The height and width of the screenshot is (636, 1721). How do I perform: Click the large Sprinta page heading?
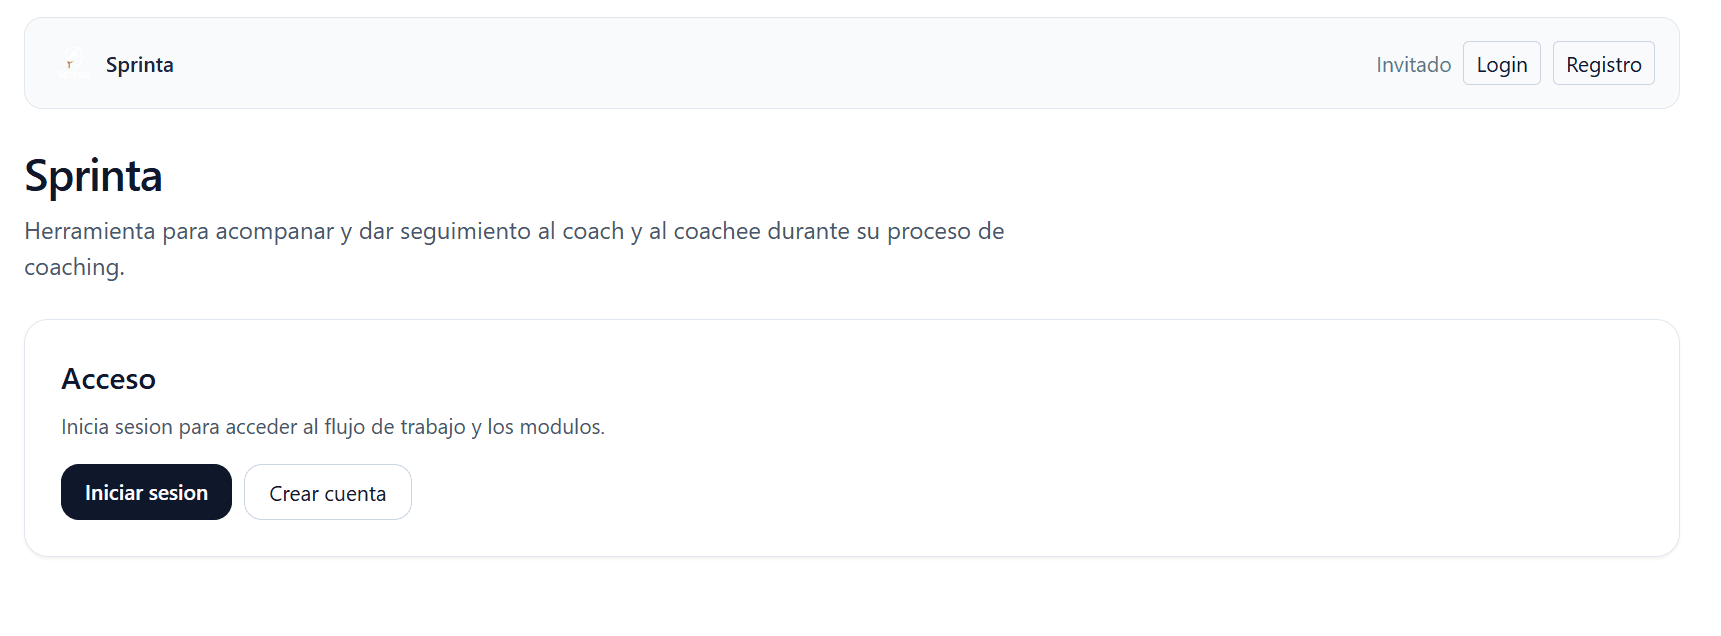(93, 176)
